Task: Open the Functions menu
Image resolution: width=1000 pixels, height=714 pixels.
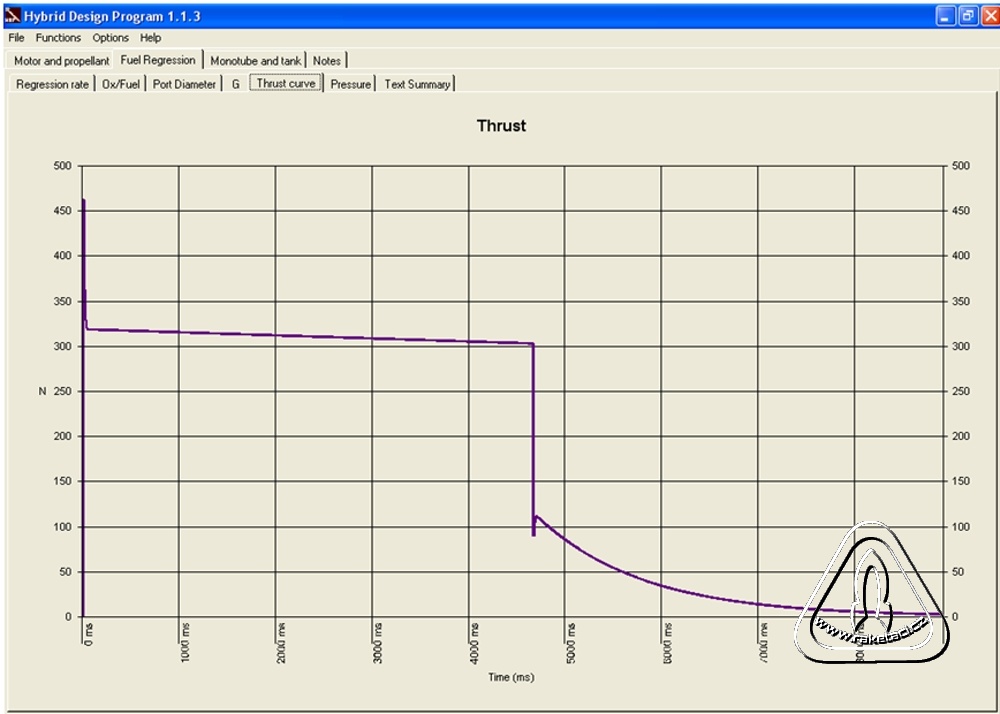Action: (x=58, y=38)
